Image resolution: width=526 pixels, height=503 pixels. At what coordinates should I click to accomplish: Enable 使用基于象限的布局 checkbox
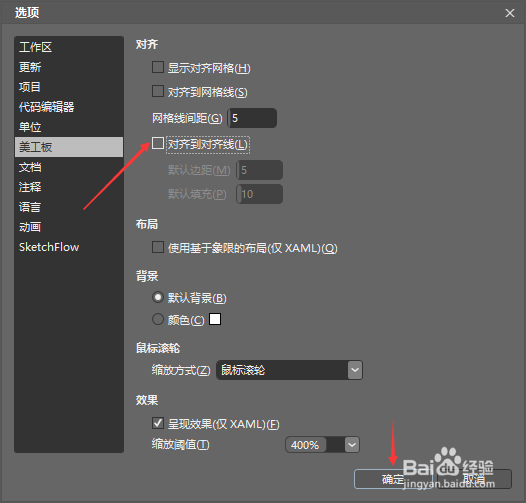(158, 247)
